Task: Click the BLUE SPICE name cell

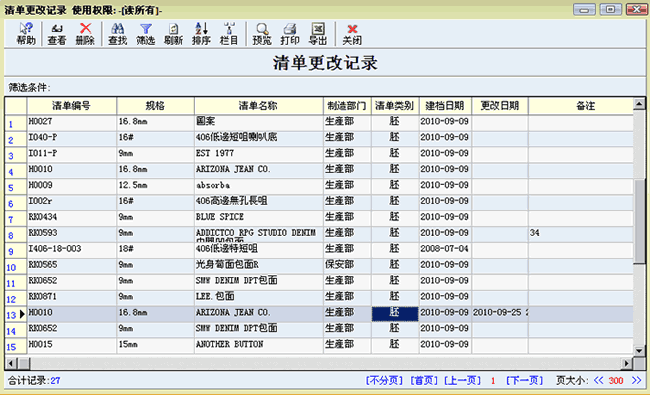Action: click(259, 217)
